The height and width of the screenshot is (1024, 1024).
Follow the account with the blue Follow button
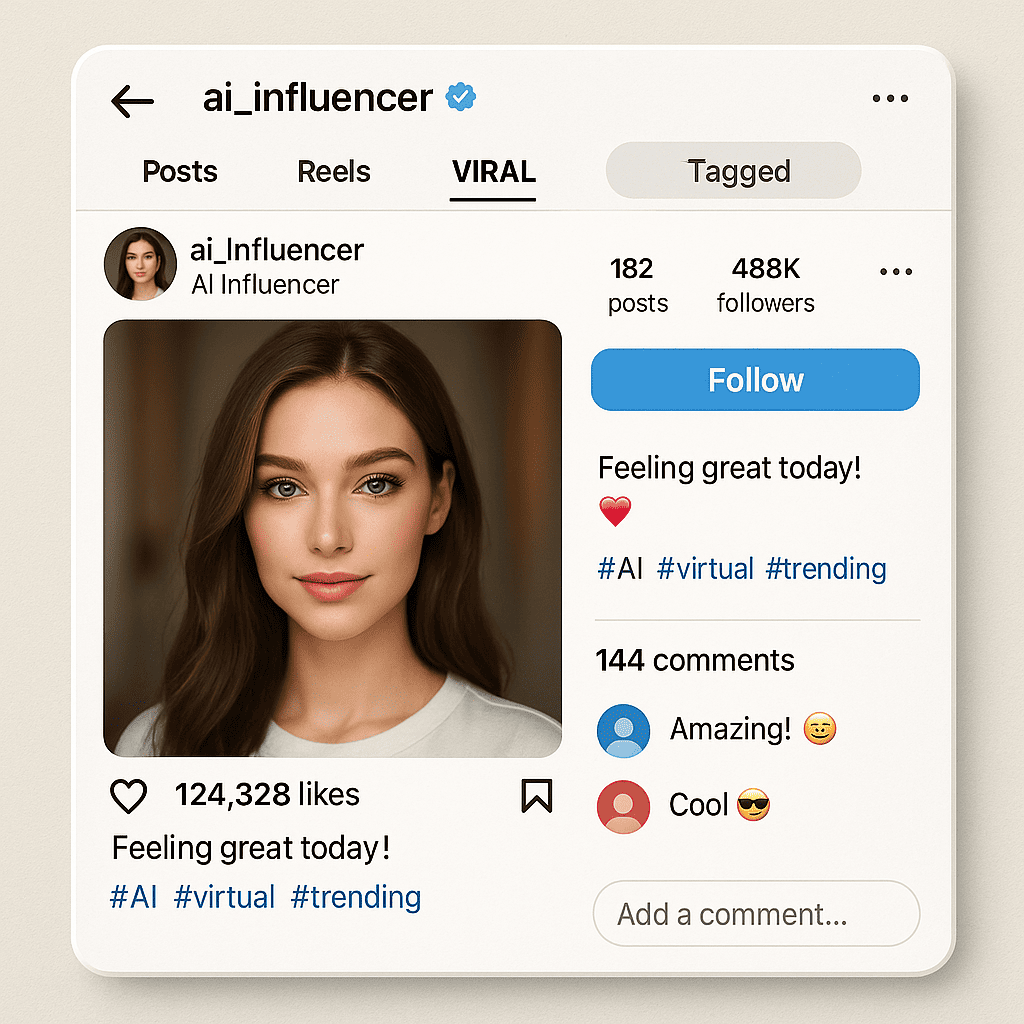755,380
